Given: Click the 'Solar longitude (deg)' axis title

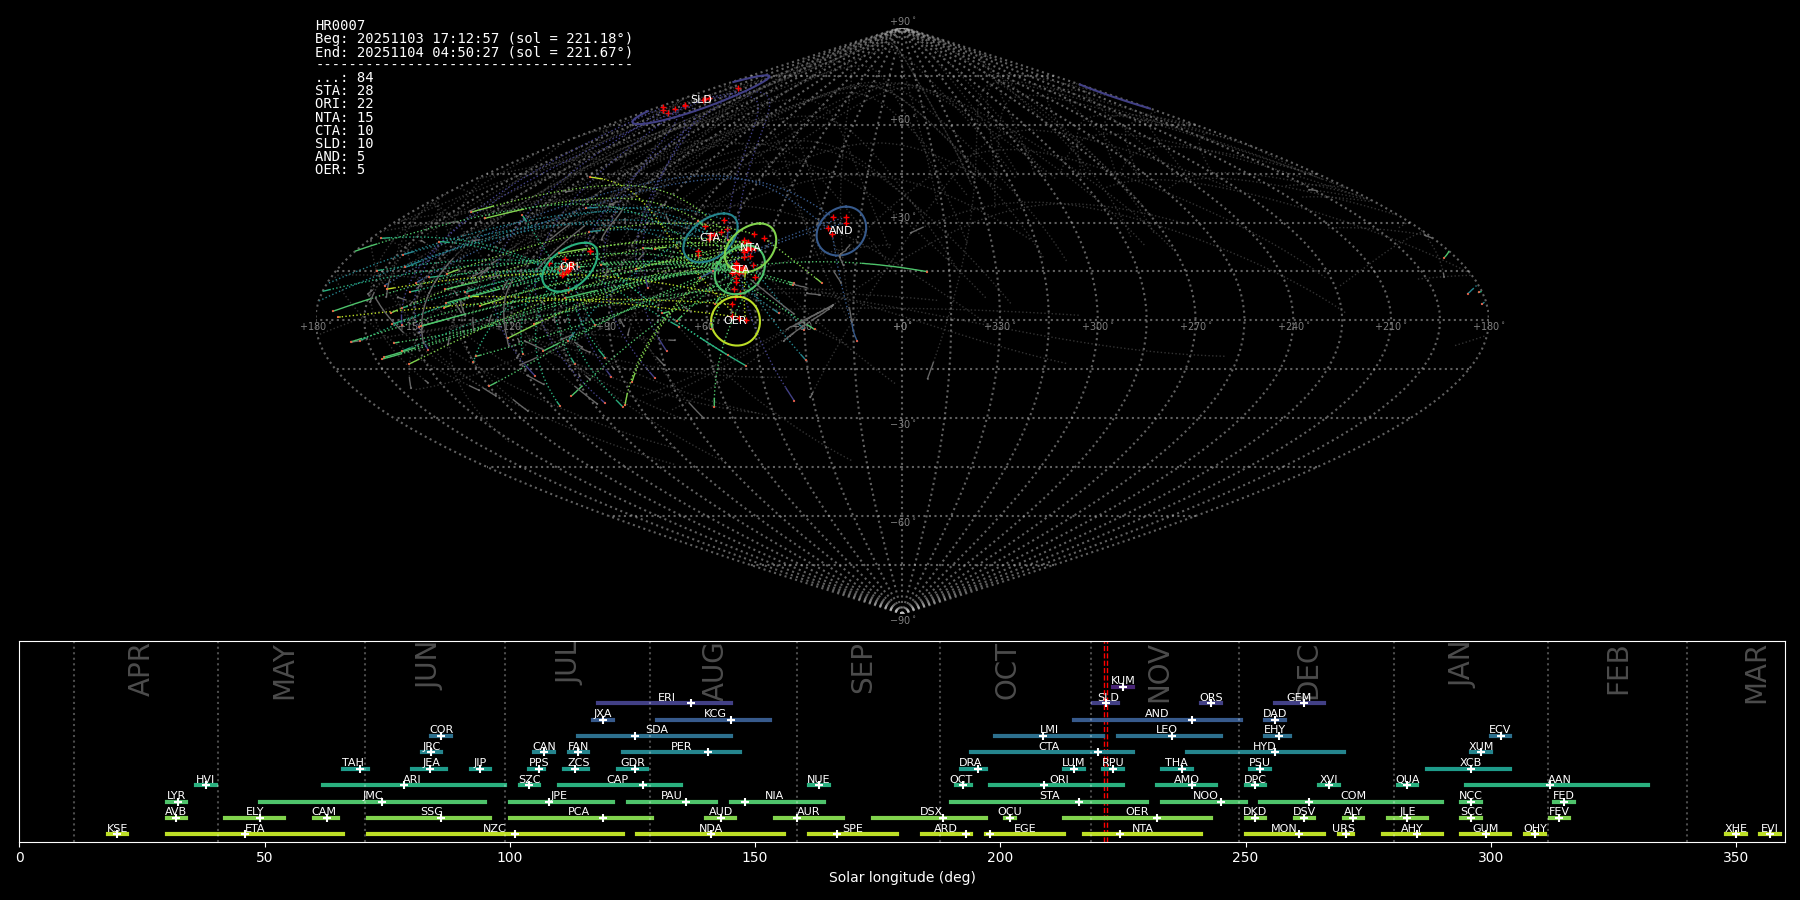Looking at the screenshot, I should [902, 878].
